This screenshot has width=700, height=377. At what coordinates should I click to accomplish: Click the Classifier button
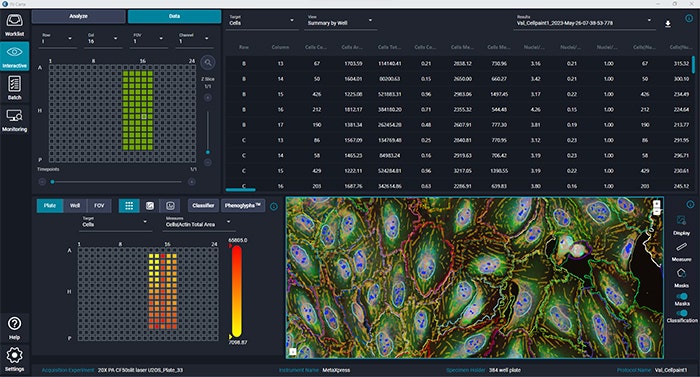click(204, 205)
